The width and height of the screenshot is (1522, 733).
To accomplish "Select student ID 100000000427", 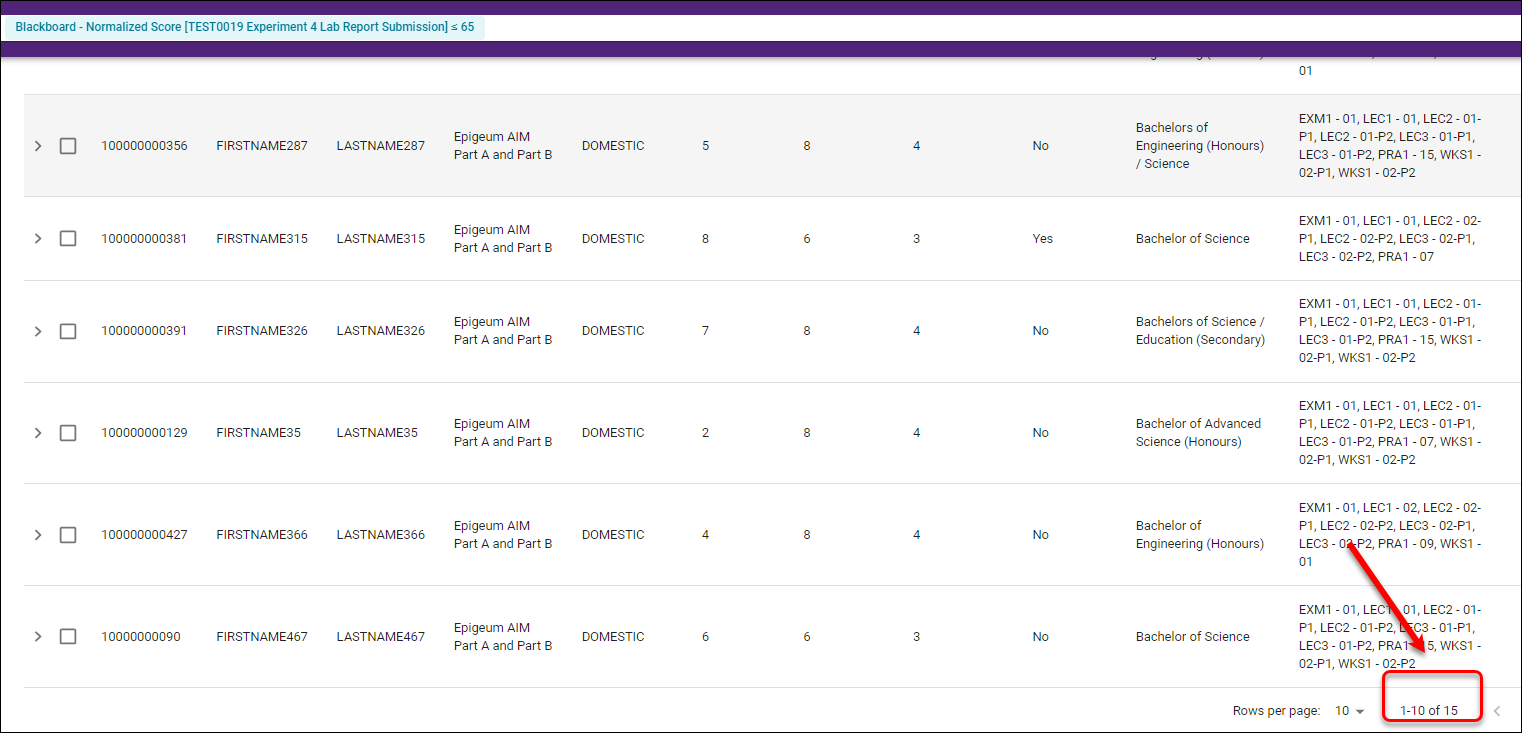I will (144, 535).
